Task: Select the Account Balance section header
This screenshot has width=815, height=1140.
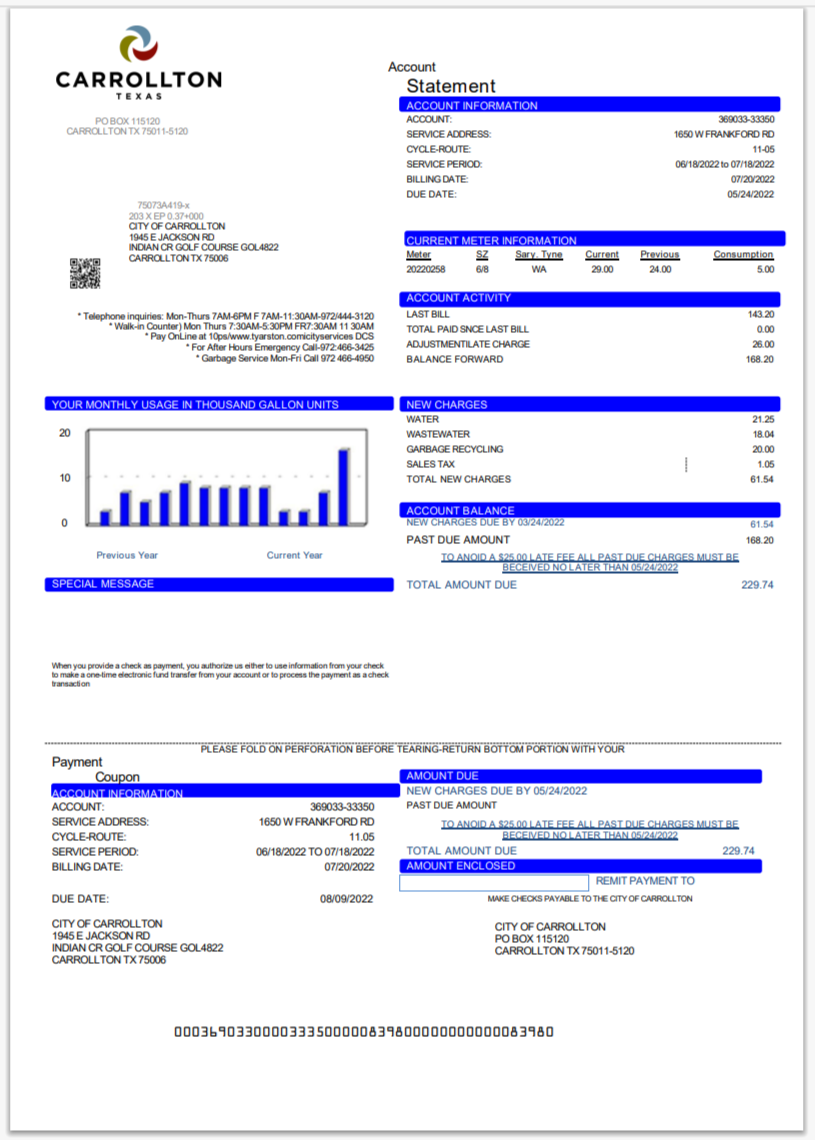Action: (x=590, y=510)
